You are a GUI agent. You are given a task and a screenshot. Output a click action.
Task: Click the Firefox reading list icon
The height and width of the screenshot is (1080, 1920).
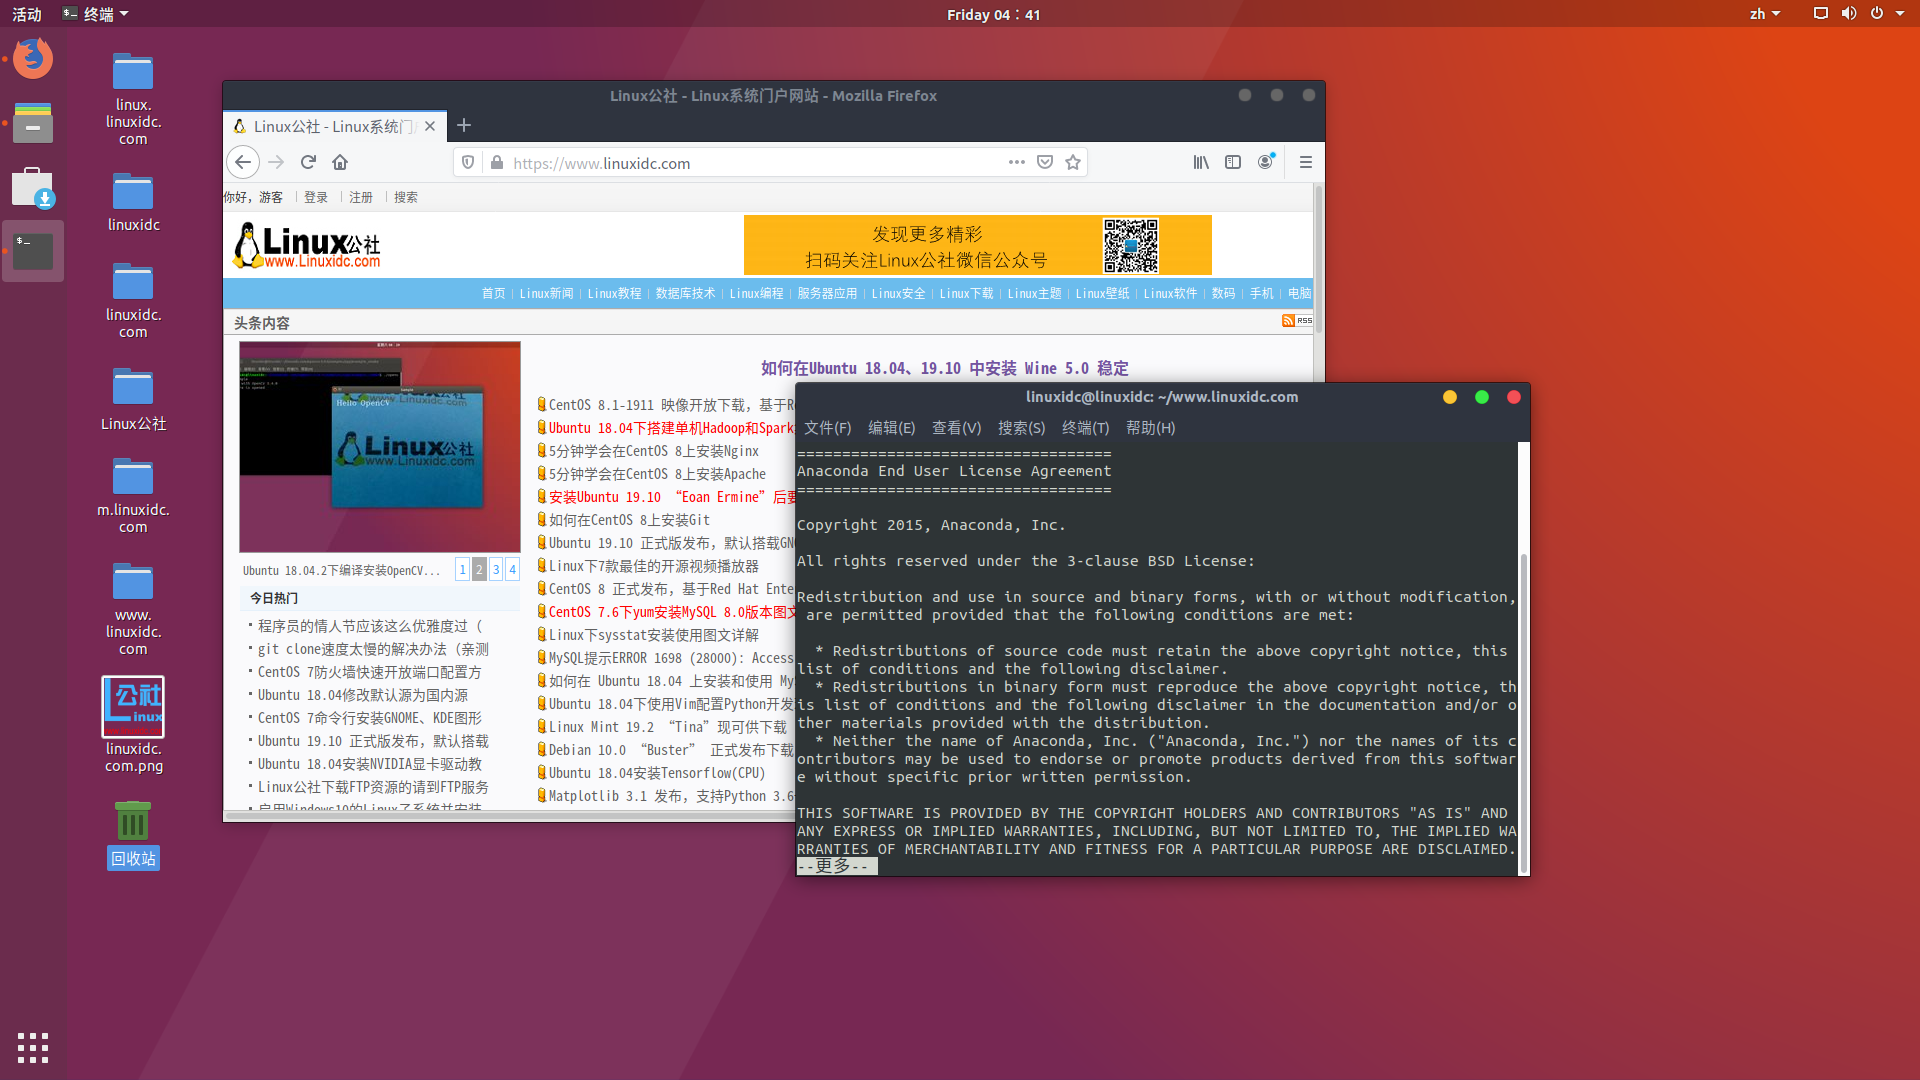point(1199,162)
